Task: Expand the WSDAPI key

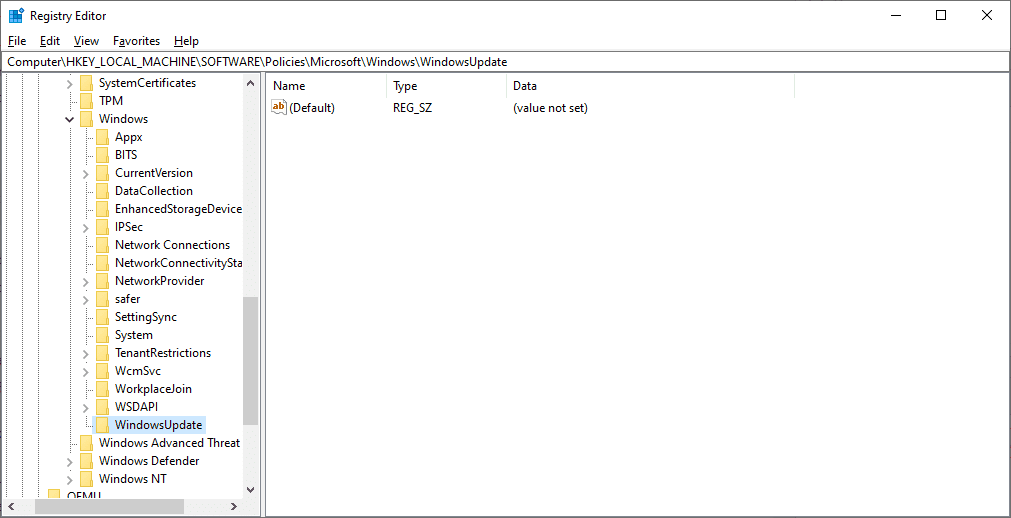Action: [86, 408]
